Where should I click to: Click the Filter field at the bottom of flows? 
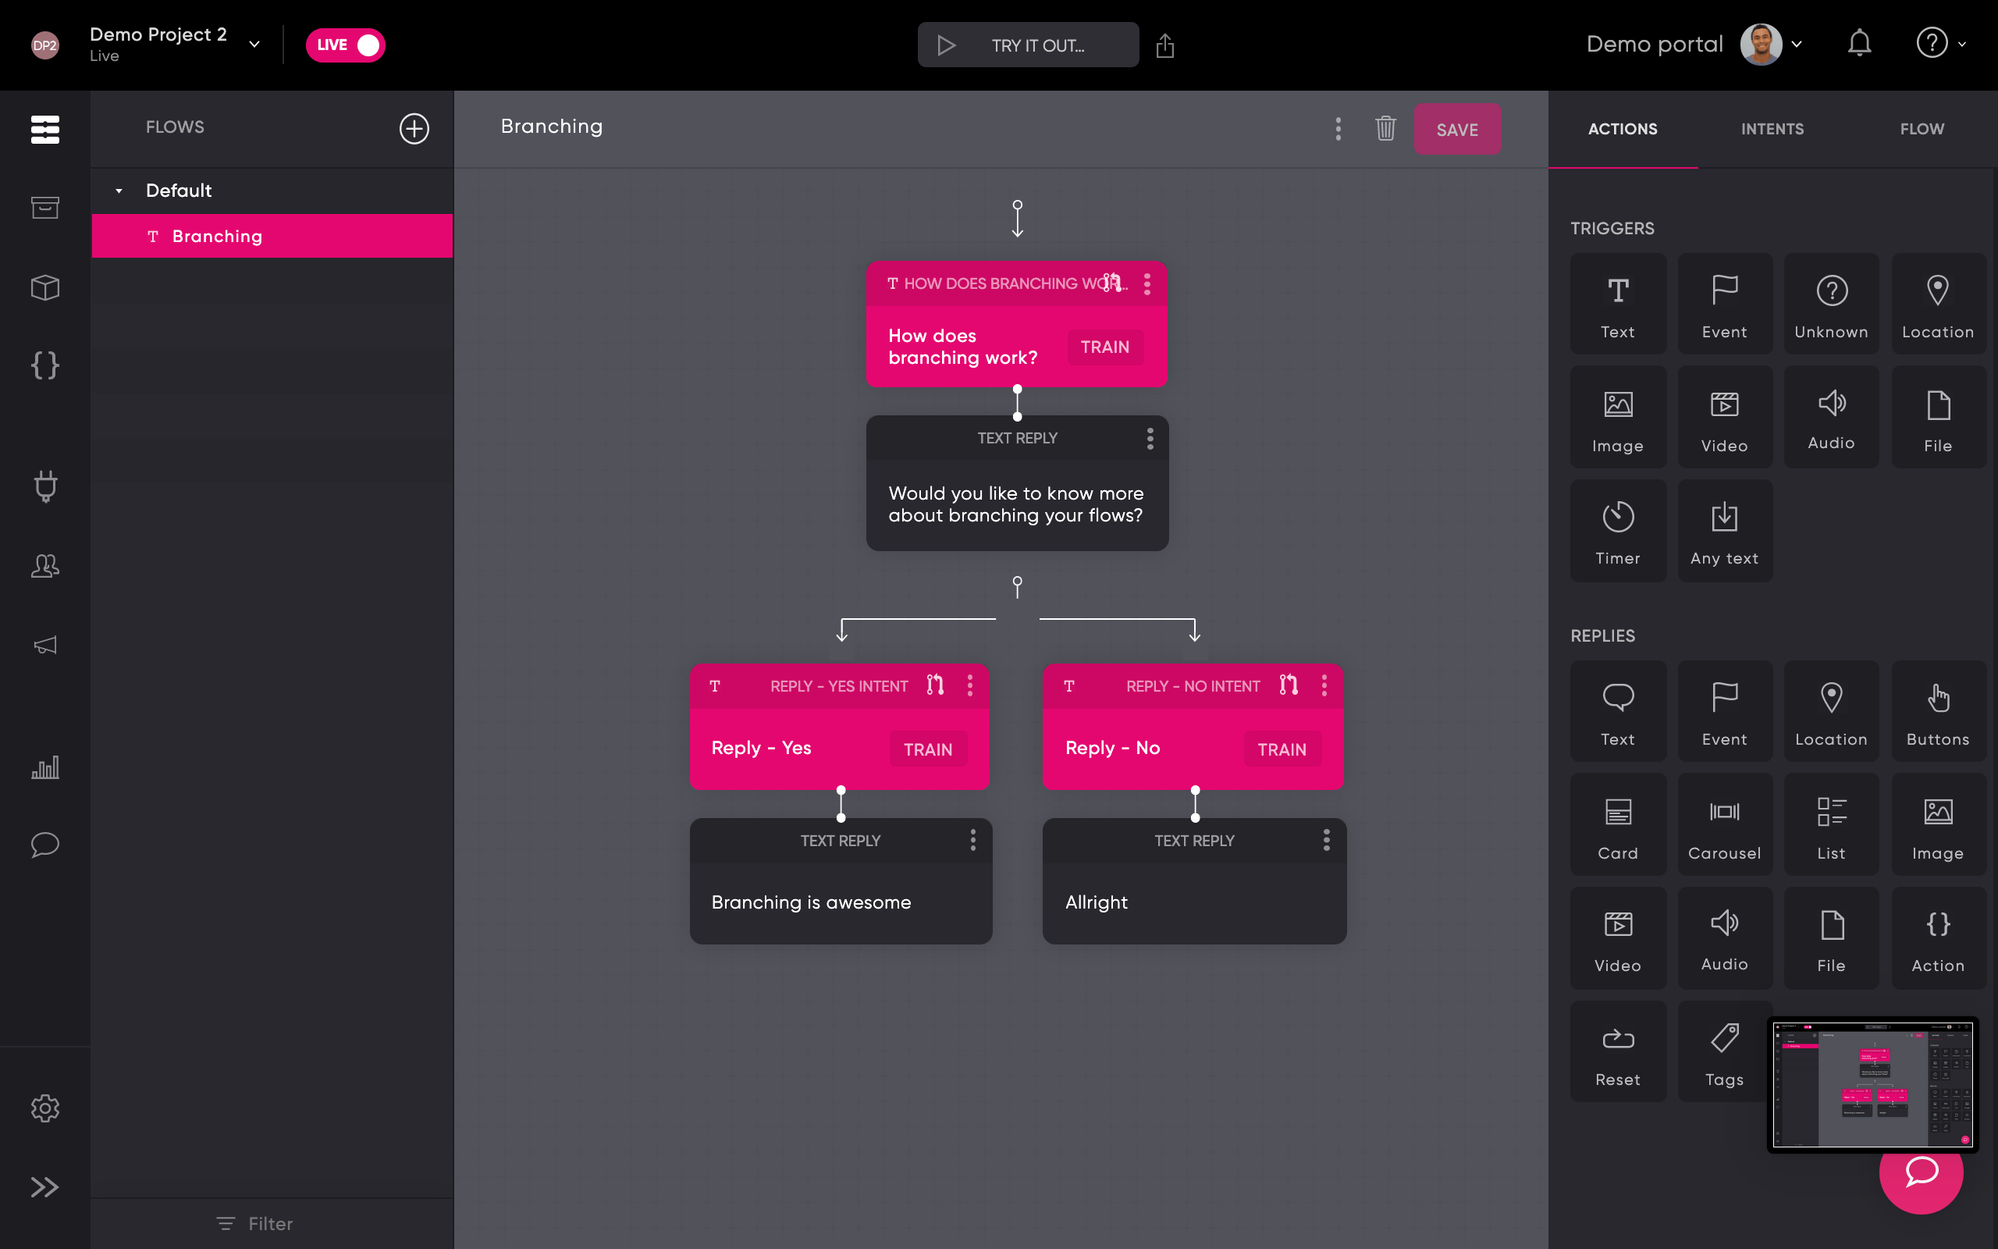point(256,1223)
